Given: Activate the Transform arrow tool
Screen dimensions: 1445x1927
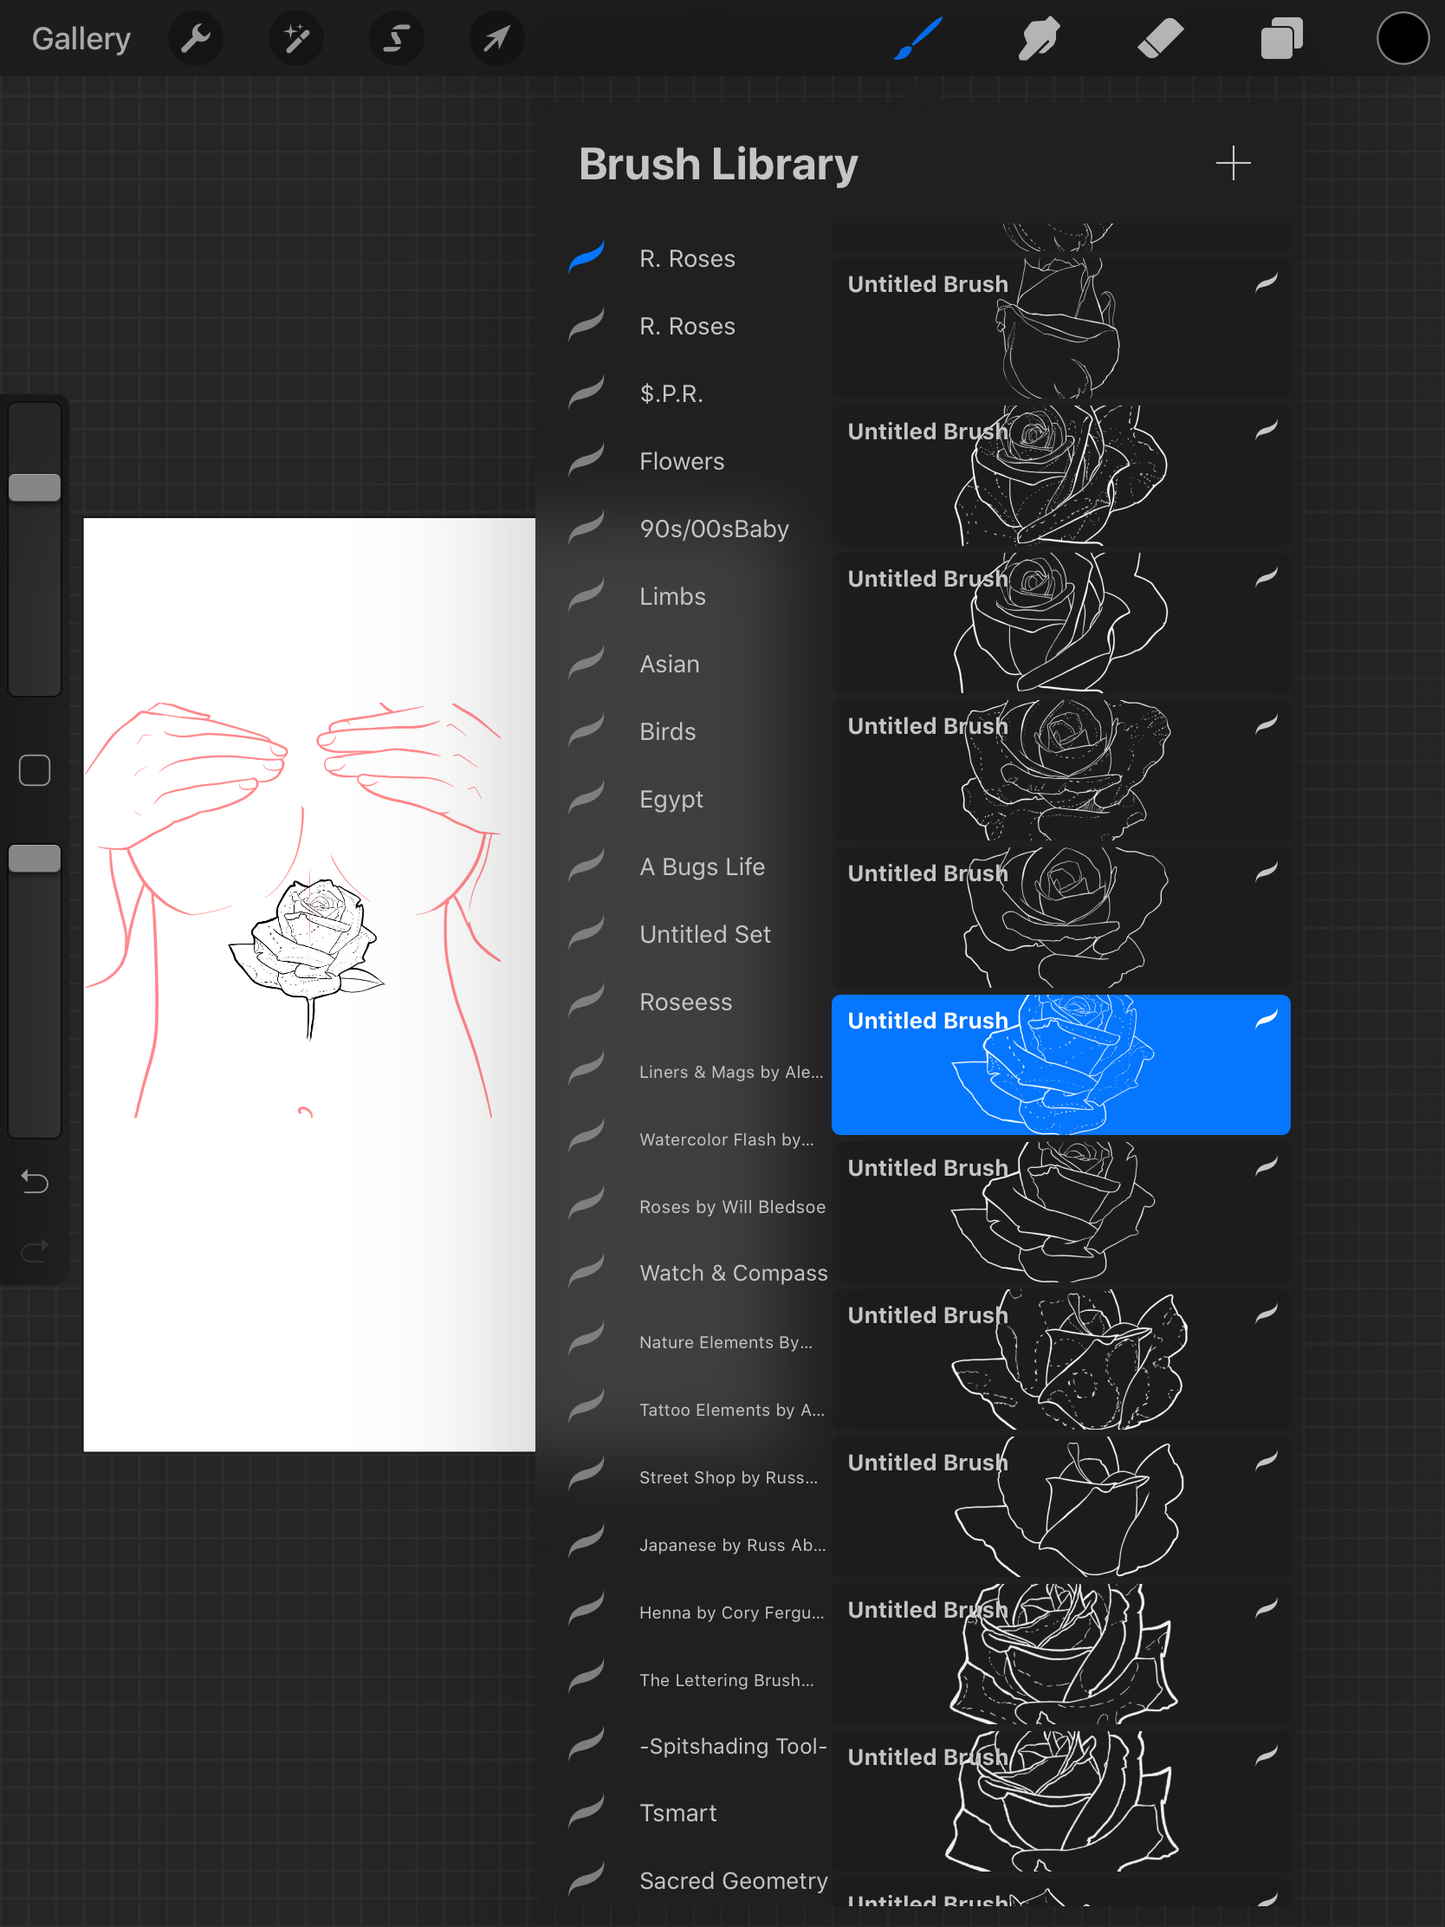Looking at the screenshot, I should point(496,39).
